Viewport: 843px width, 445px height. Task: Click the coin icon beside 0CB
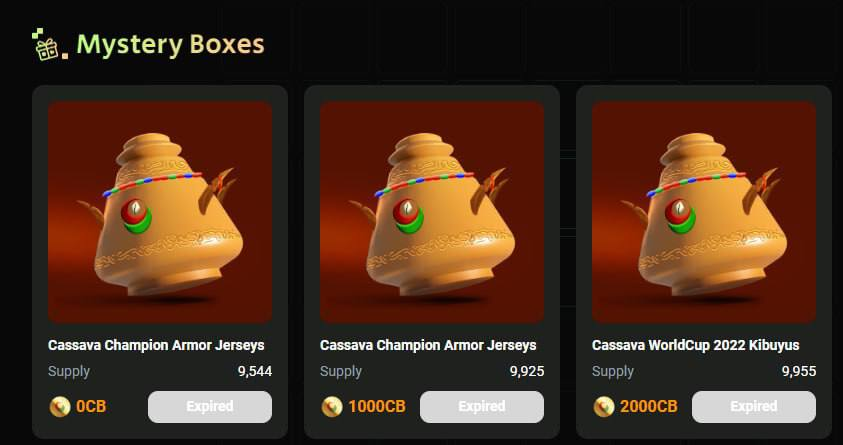coord(60,407)
